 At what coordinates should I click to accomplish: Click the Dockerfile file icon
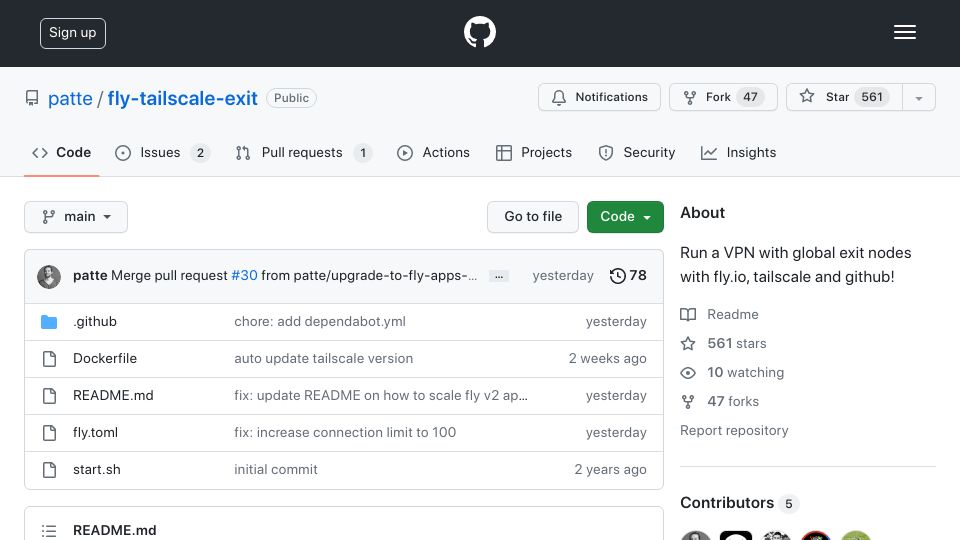pos(50,359)
